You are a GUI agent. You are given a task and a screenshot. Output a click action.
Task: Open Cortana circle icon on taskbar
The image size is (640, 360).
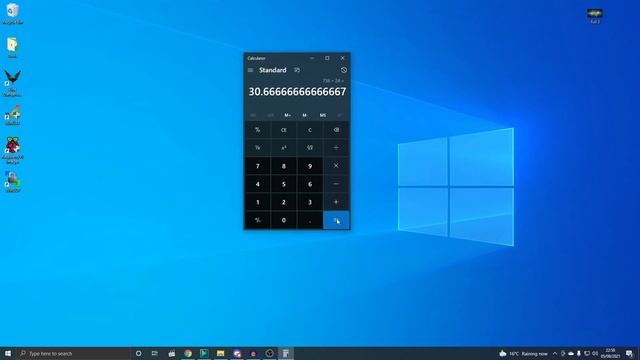[138, 353]
